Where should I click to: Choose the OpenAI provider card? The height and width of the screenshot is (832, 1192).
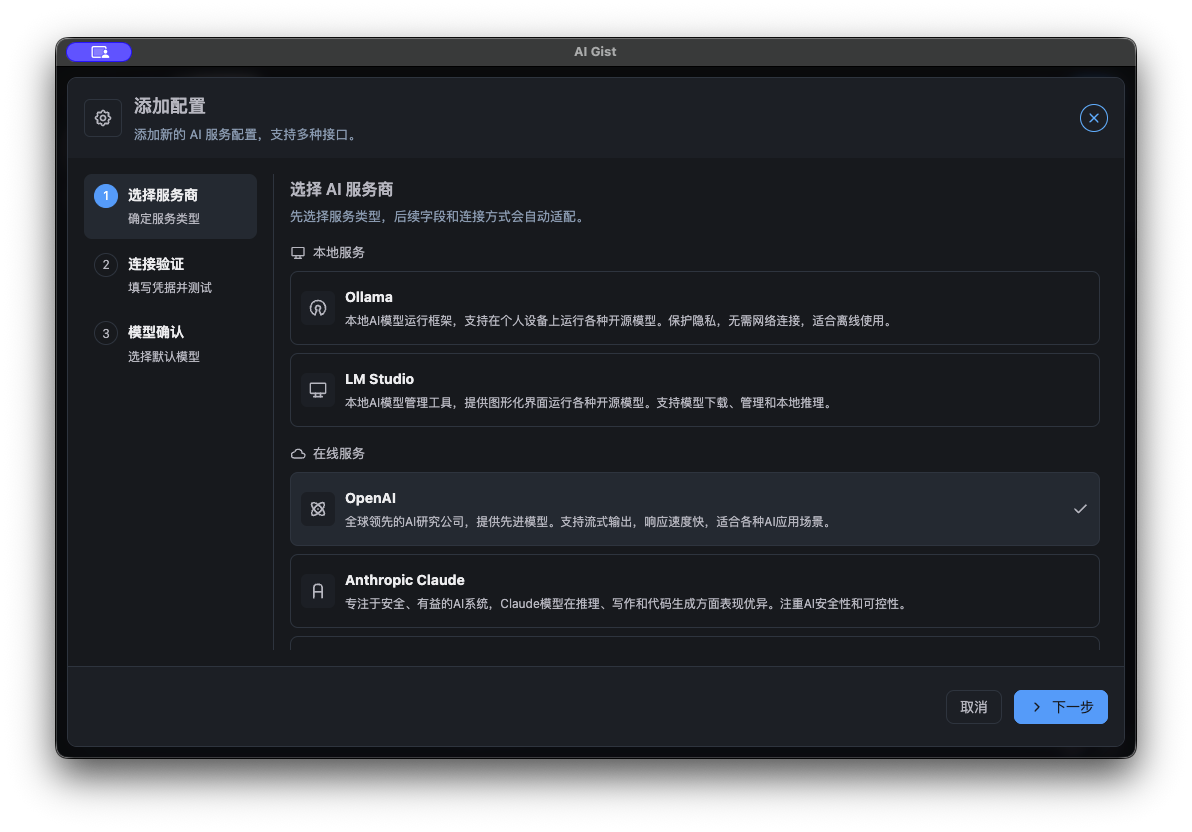tap(694, 509)
